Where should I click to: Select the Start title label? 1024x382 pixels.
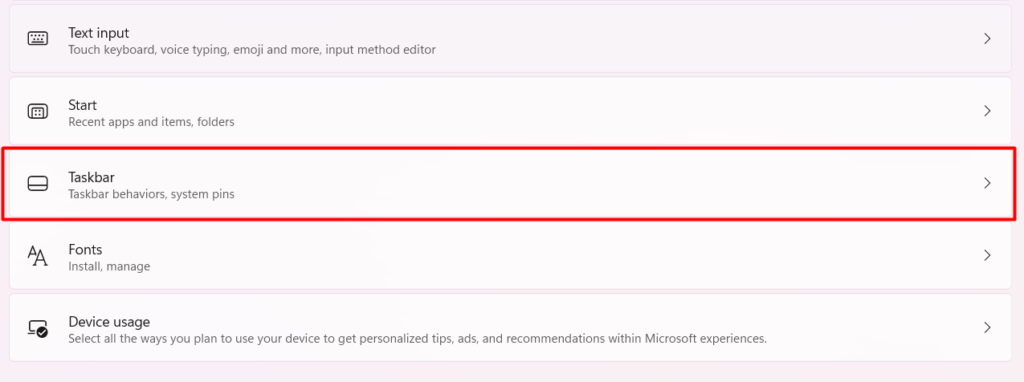(82, 105)
